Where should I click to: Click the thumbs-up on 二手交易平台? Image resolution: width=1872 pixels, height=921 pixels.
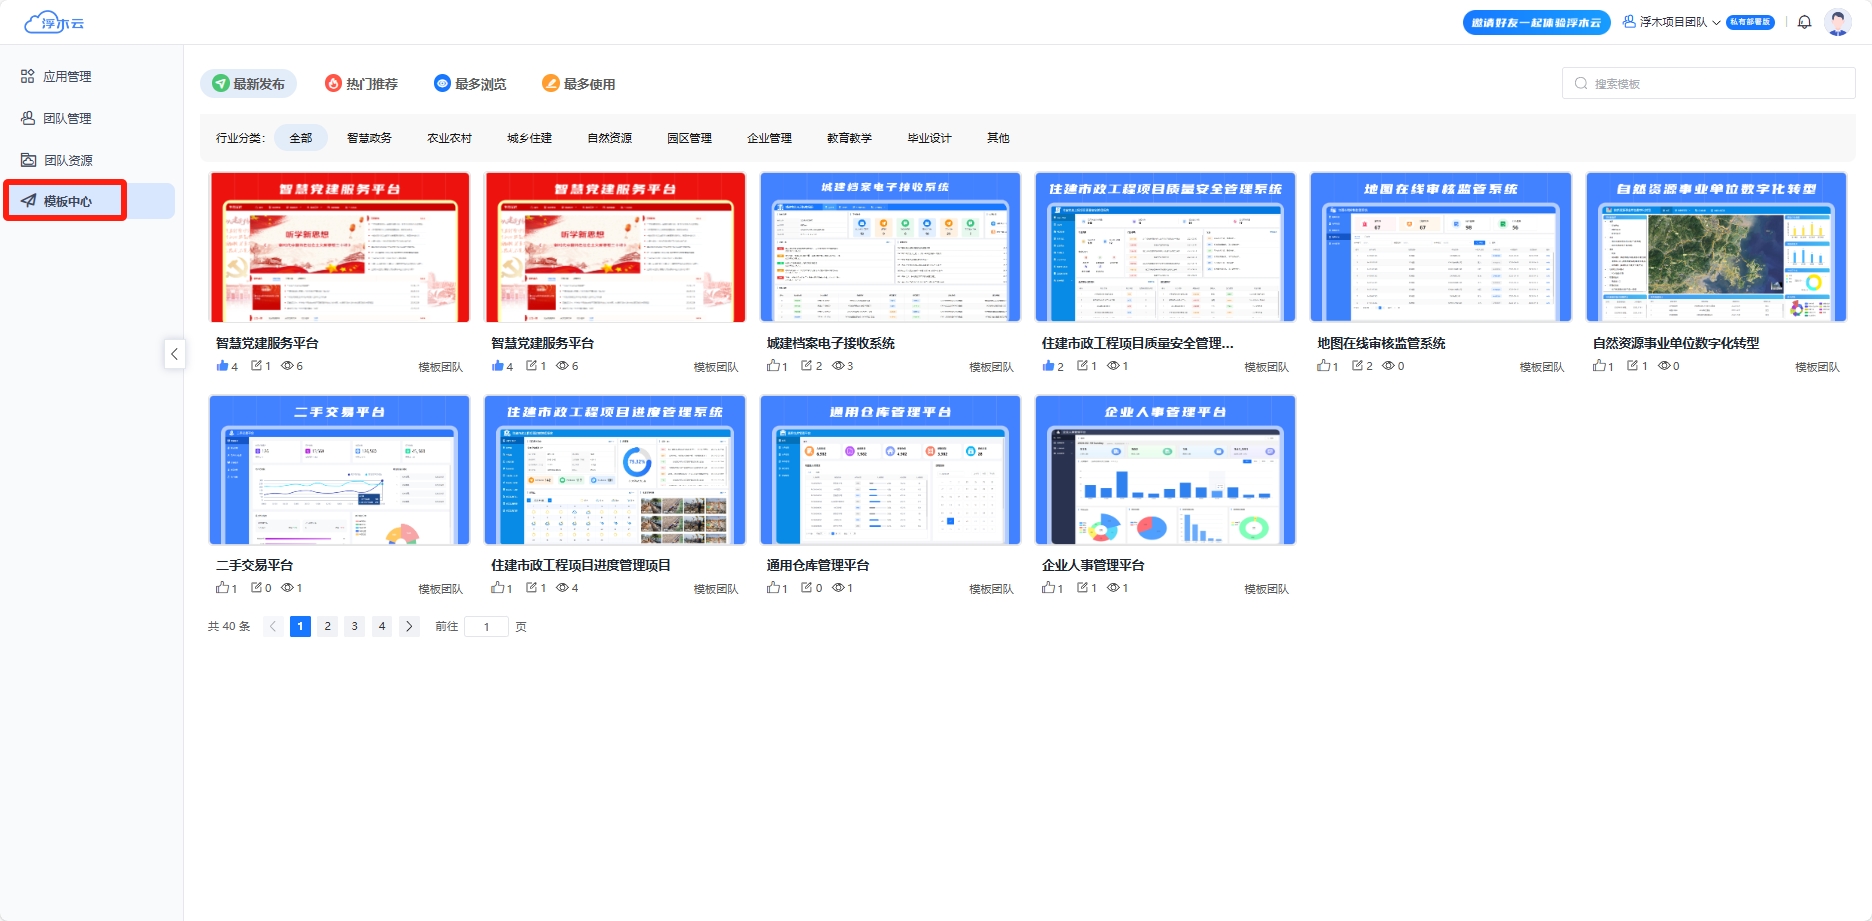(x=222, y=588)
